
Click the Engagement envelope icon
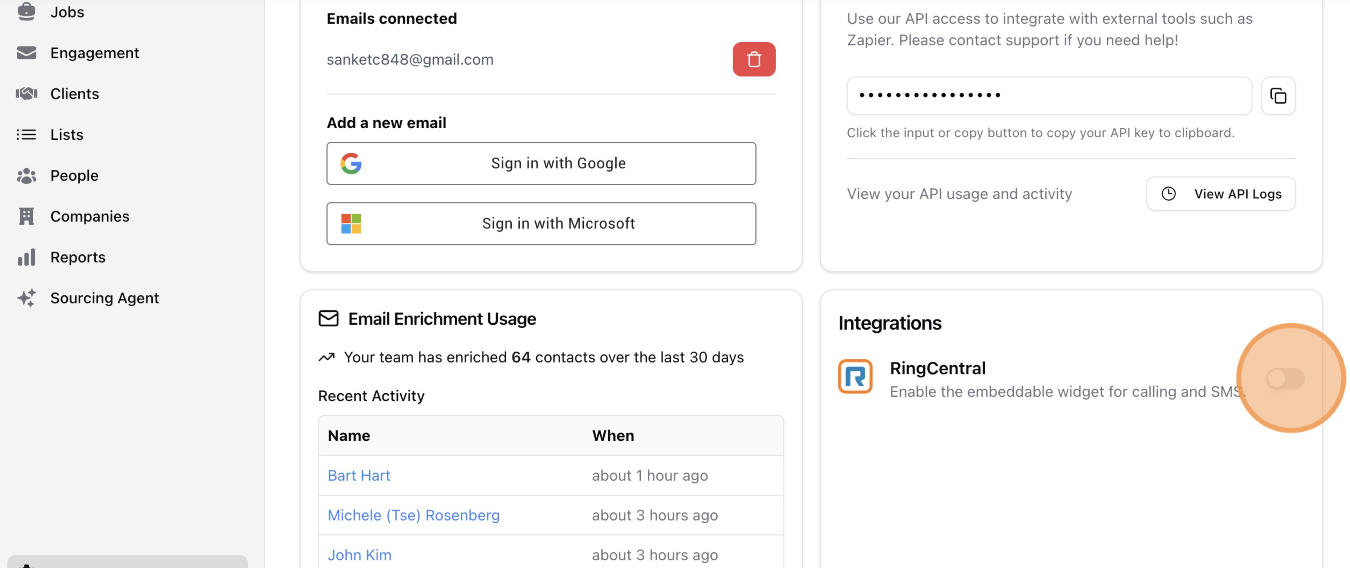click(27, 53)
